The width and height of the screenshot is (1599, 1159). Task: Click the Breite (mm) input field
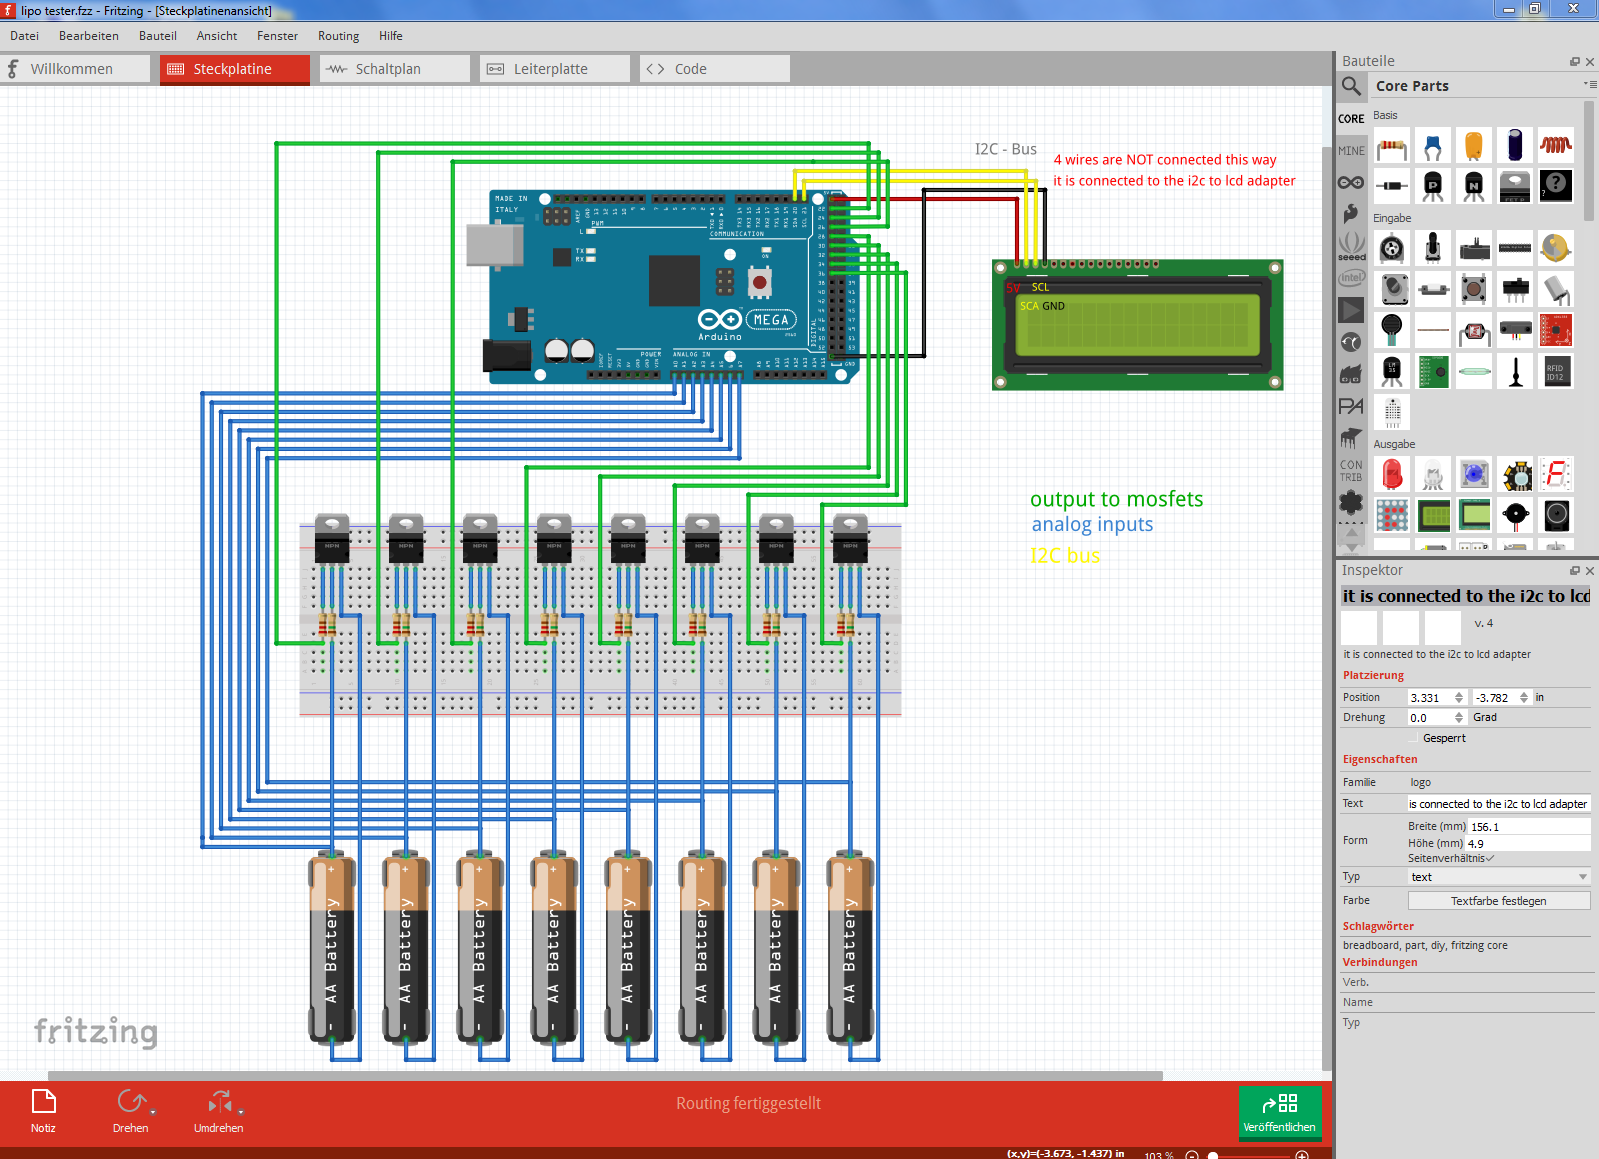click(1529, 827)
